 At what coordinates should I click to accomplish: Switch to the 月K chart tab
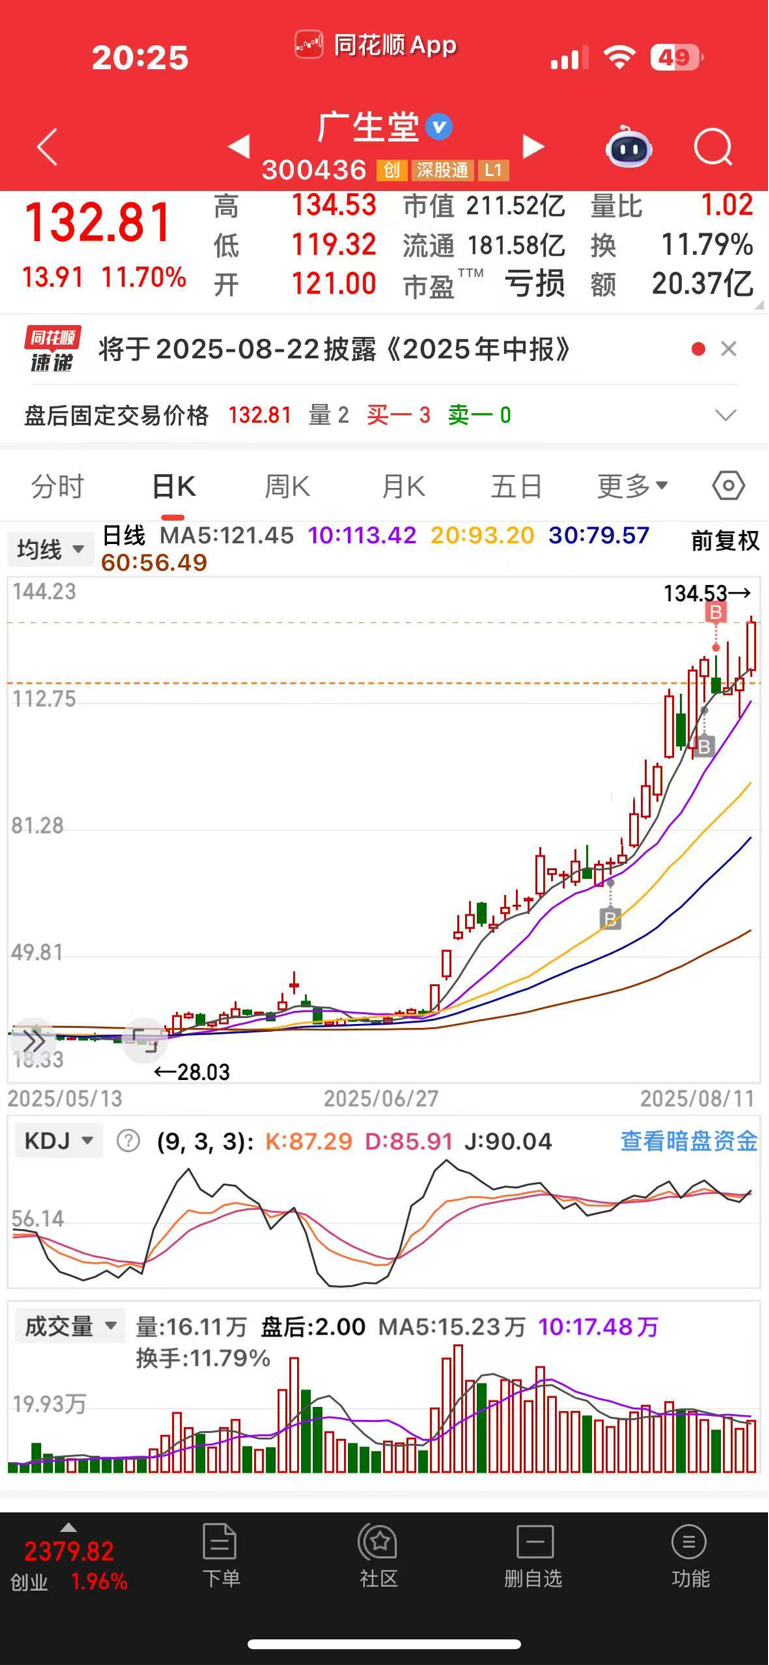coord(404,487)
